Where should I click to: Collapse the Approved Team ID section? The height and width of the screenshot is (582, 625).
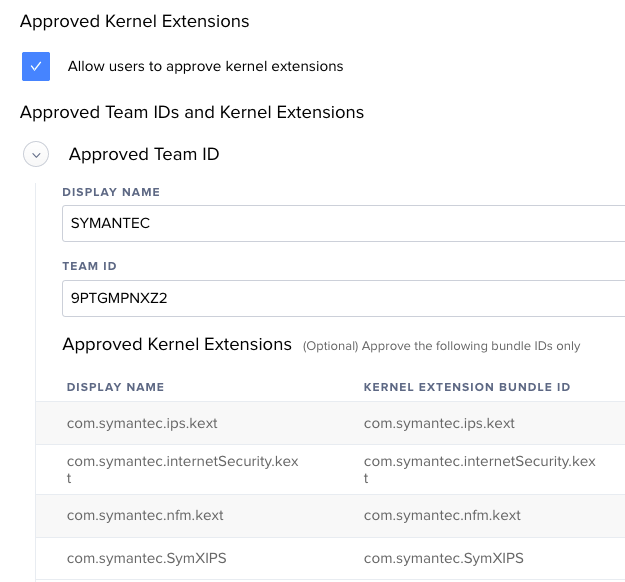tap(36, 154)
